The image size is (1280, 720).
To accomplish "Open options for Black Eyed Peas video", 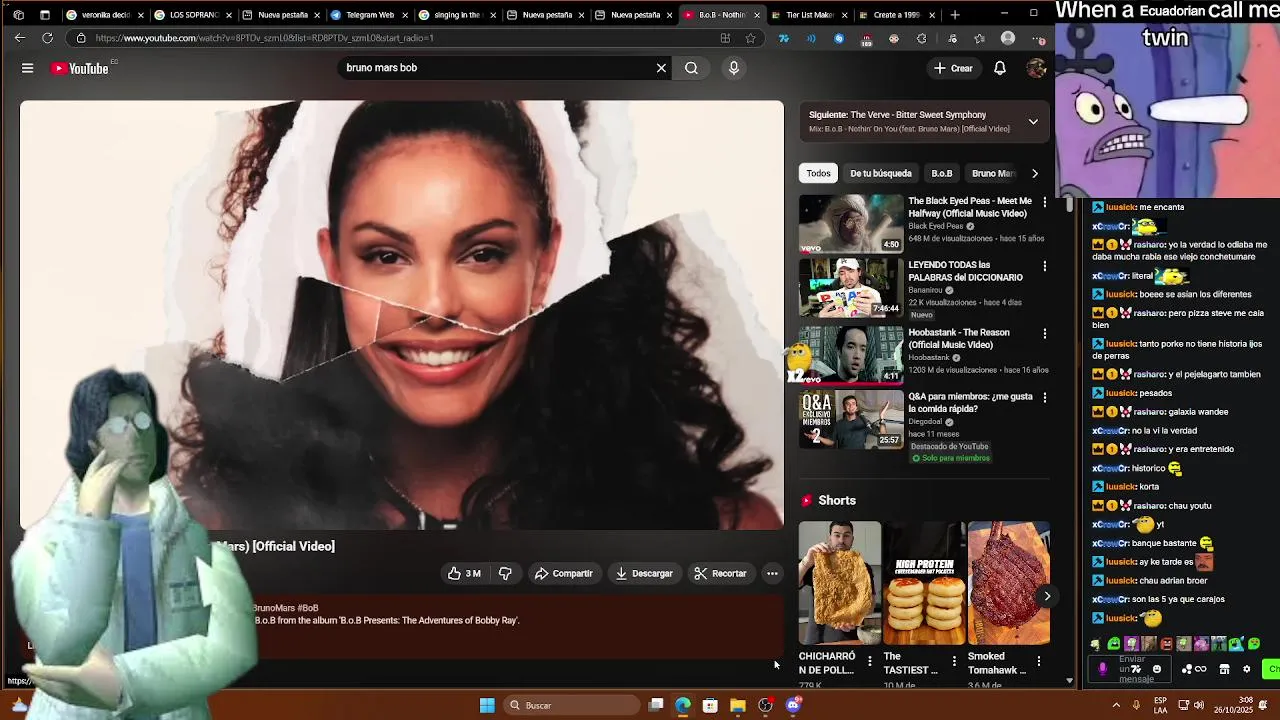I will click(1045, 202).
